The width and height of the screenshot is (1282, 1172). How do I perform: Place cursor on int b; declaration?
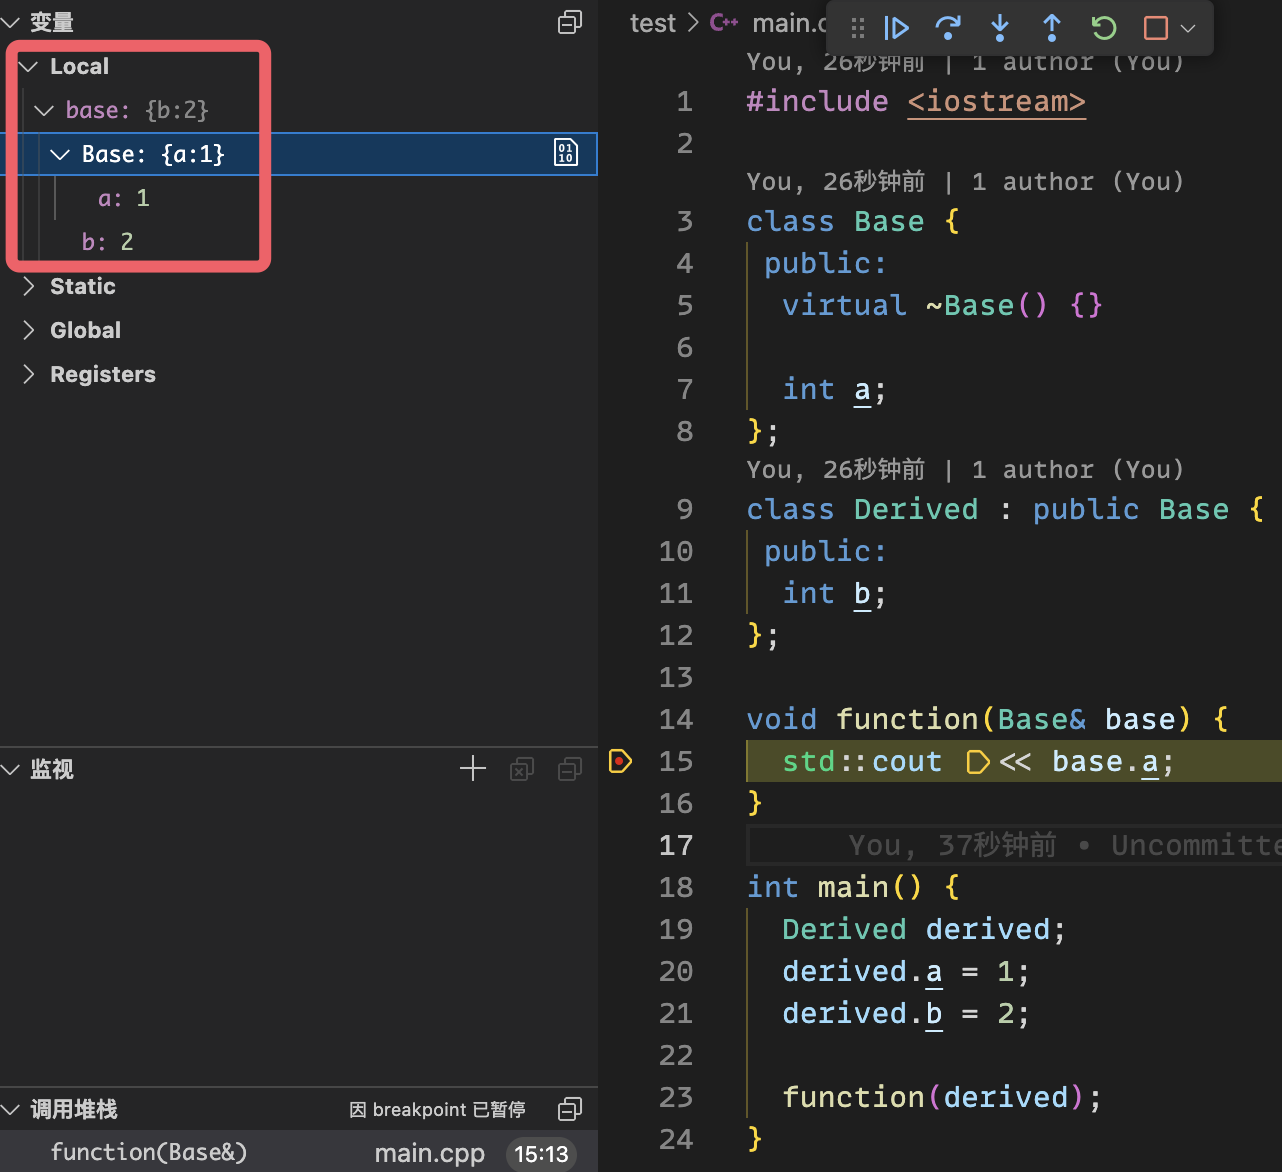[834, 593]
